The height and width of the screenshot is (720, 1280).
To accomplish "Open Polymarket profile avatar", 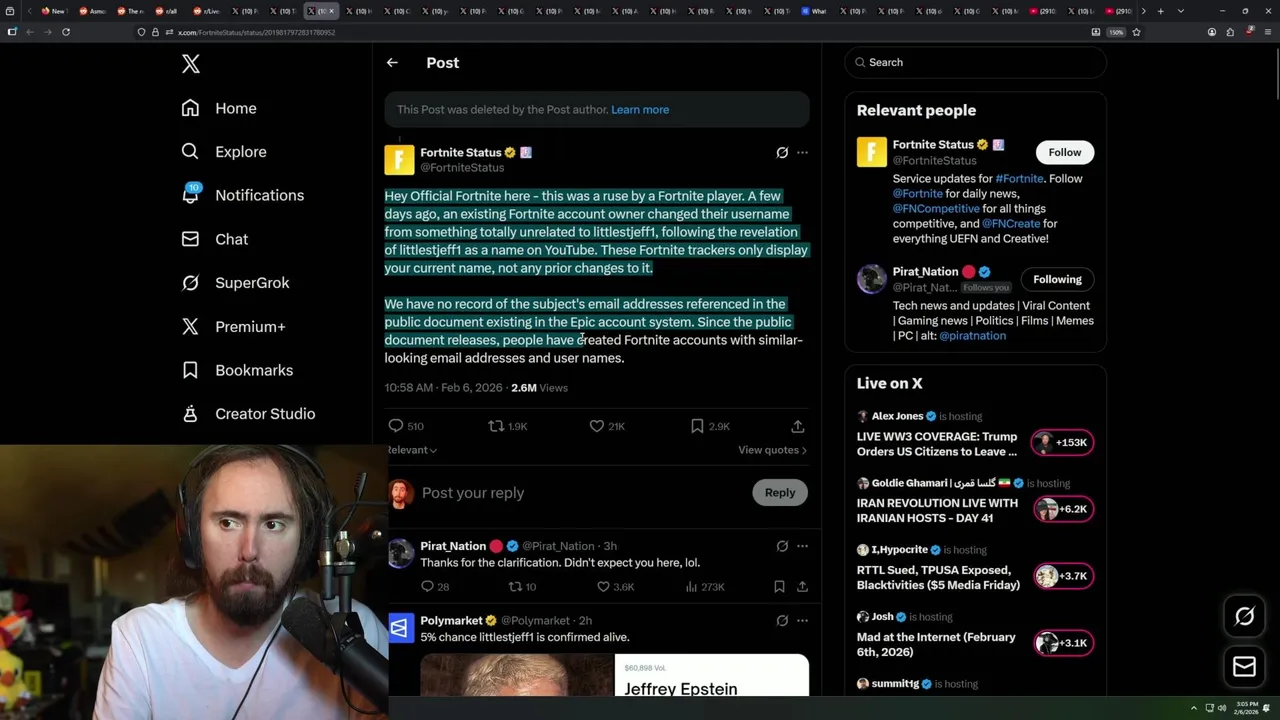I will click(x=399, y=628).
